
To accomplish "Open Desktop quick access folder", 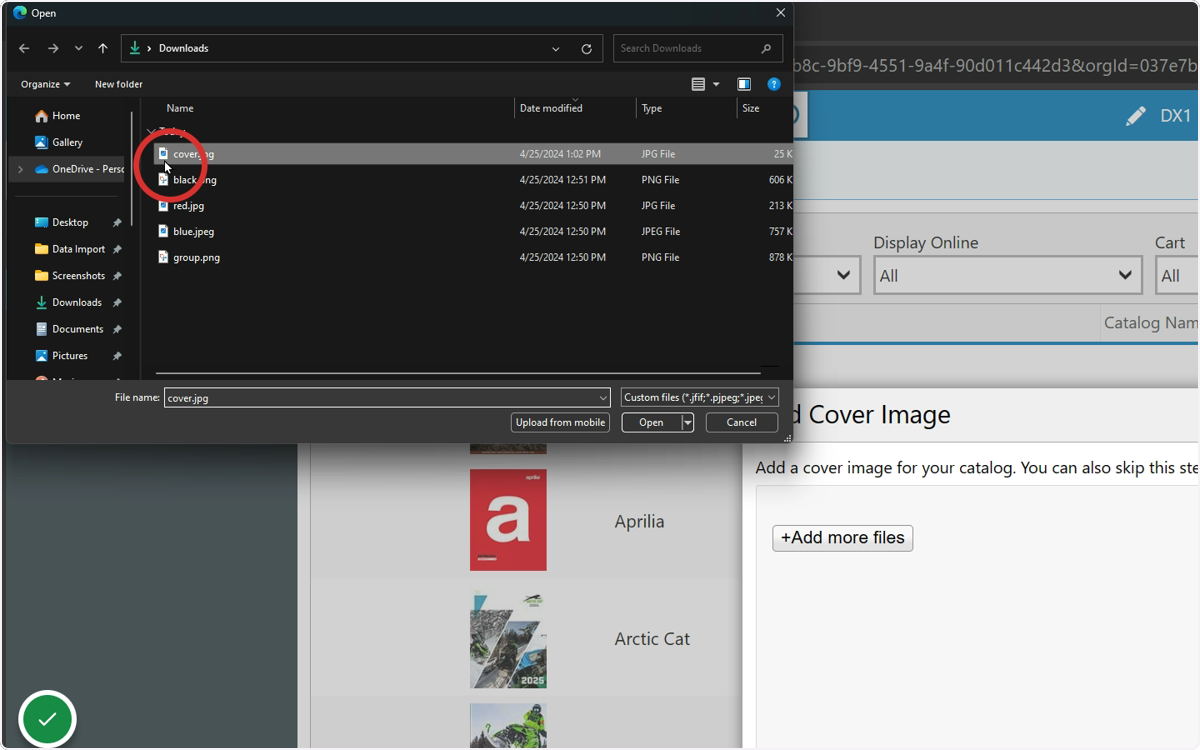I will click(x=70, y=222).
